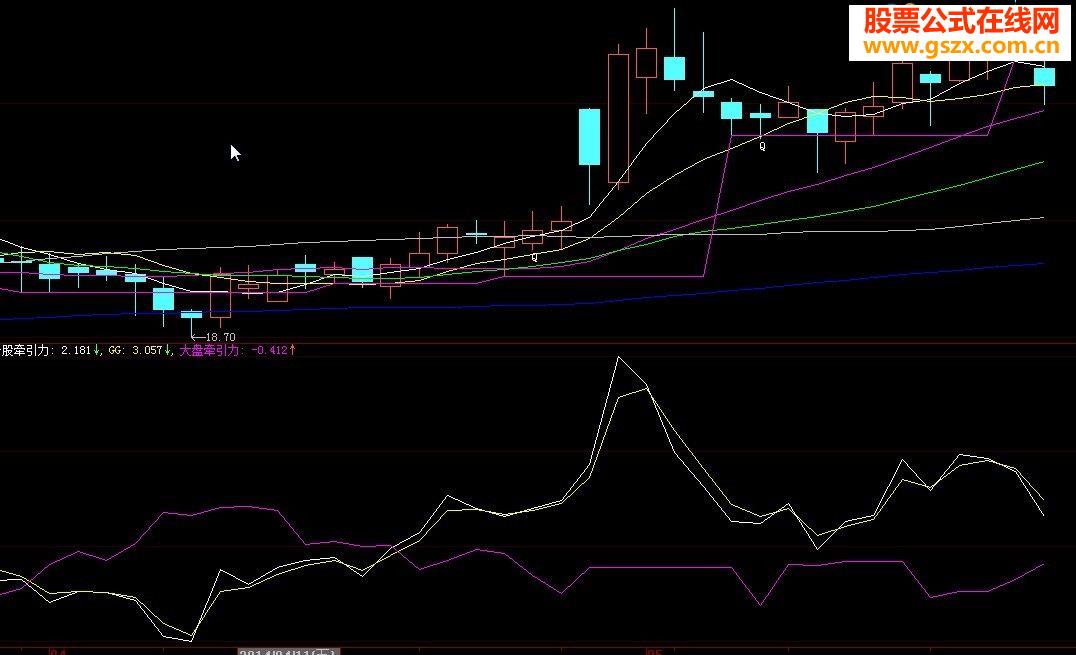
Task: Click the 股票公式在线网 logo text
Action: click(x=961, y=21)
